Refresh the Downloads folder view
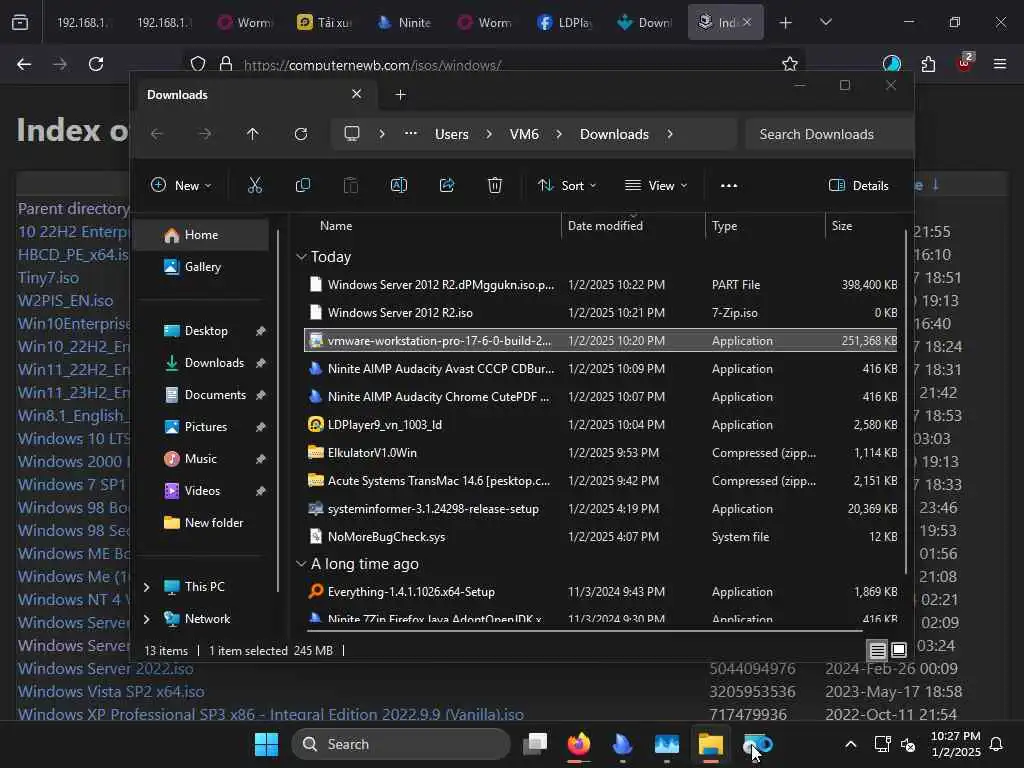1024x768 pixels. 300,134
